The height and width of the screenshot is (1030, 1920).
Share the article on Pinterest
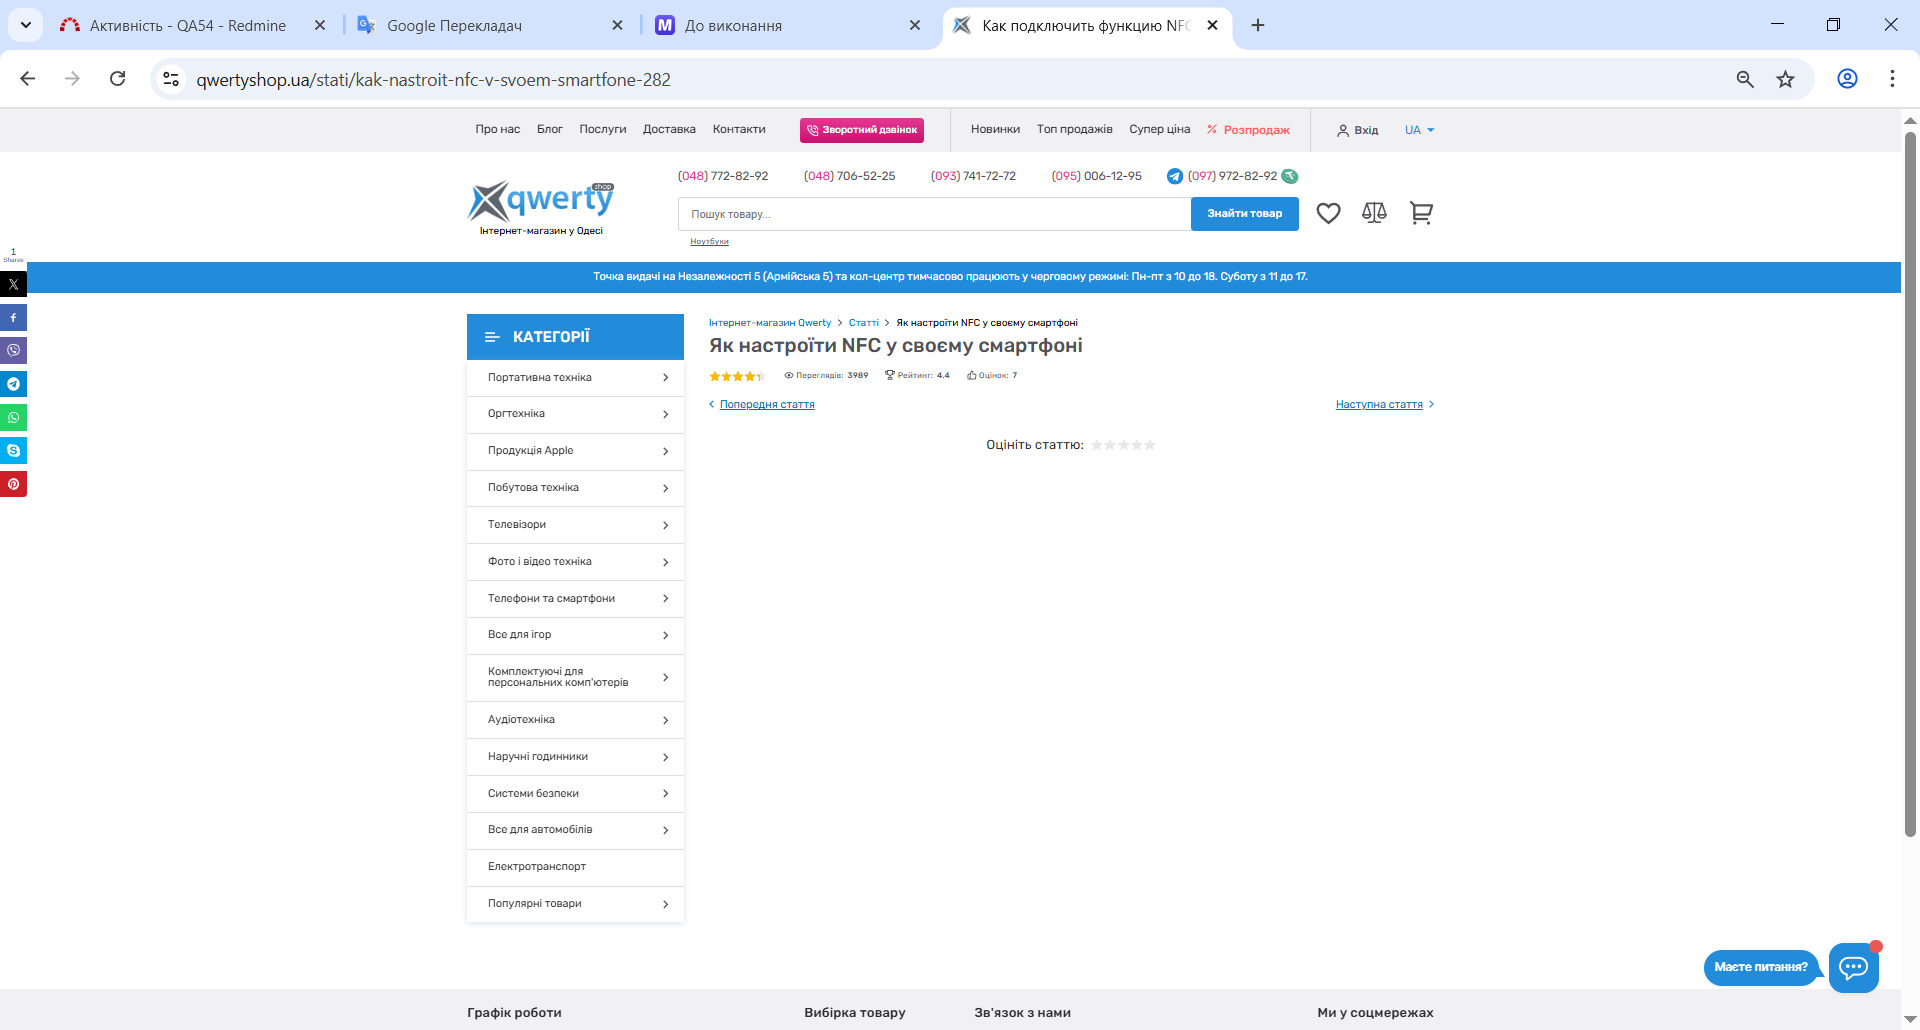[x=13, y=484]
